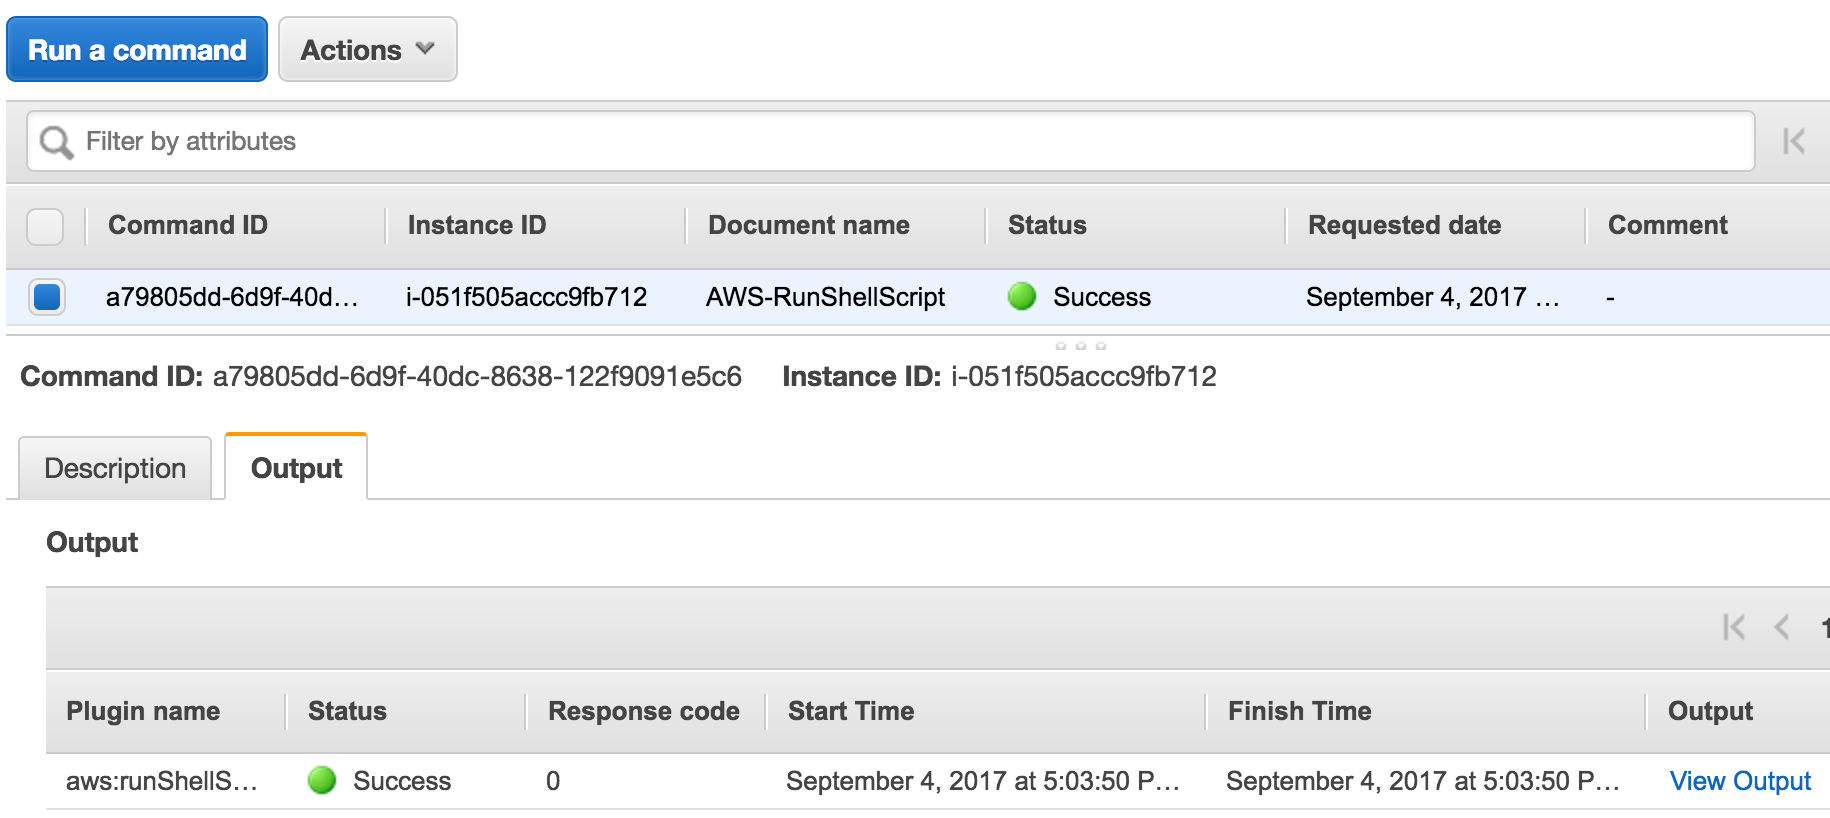Open the View Output link
This screenshot has height=818, width=1830.
click(x=1739, y=781)
